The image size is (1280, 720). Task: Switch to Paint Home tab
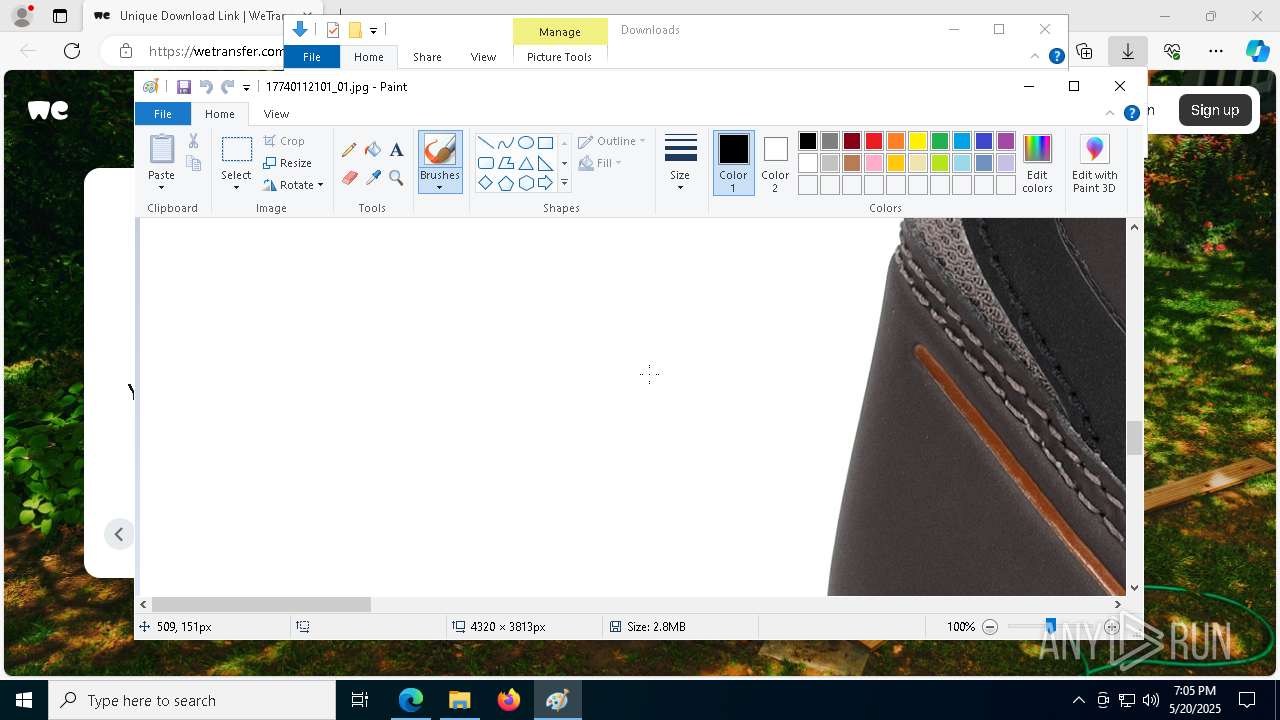[220, 114]
